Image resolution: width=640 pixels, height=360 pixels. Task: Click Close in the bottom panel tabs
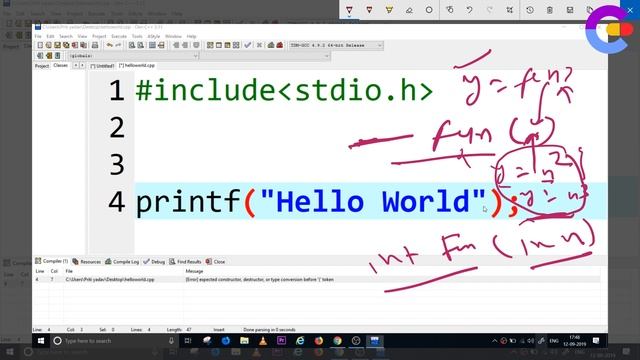[216, 262]
